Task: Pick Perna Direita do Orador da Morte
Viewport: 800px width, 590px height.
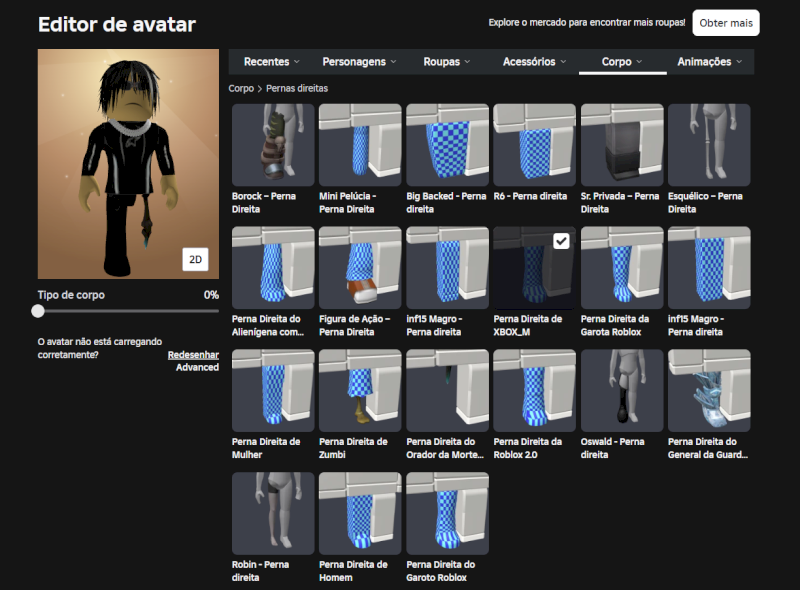Action: [447, 390]
